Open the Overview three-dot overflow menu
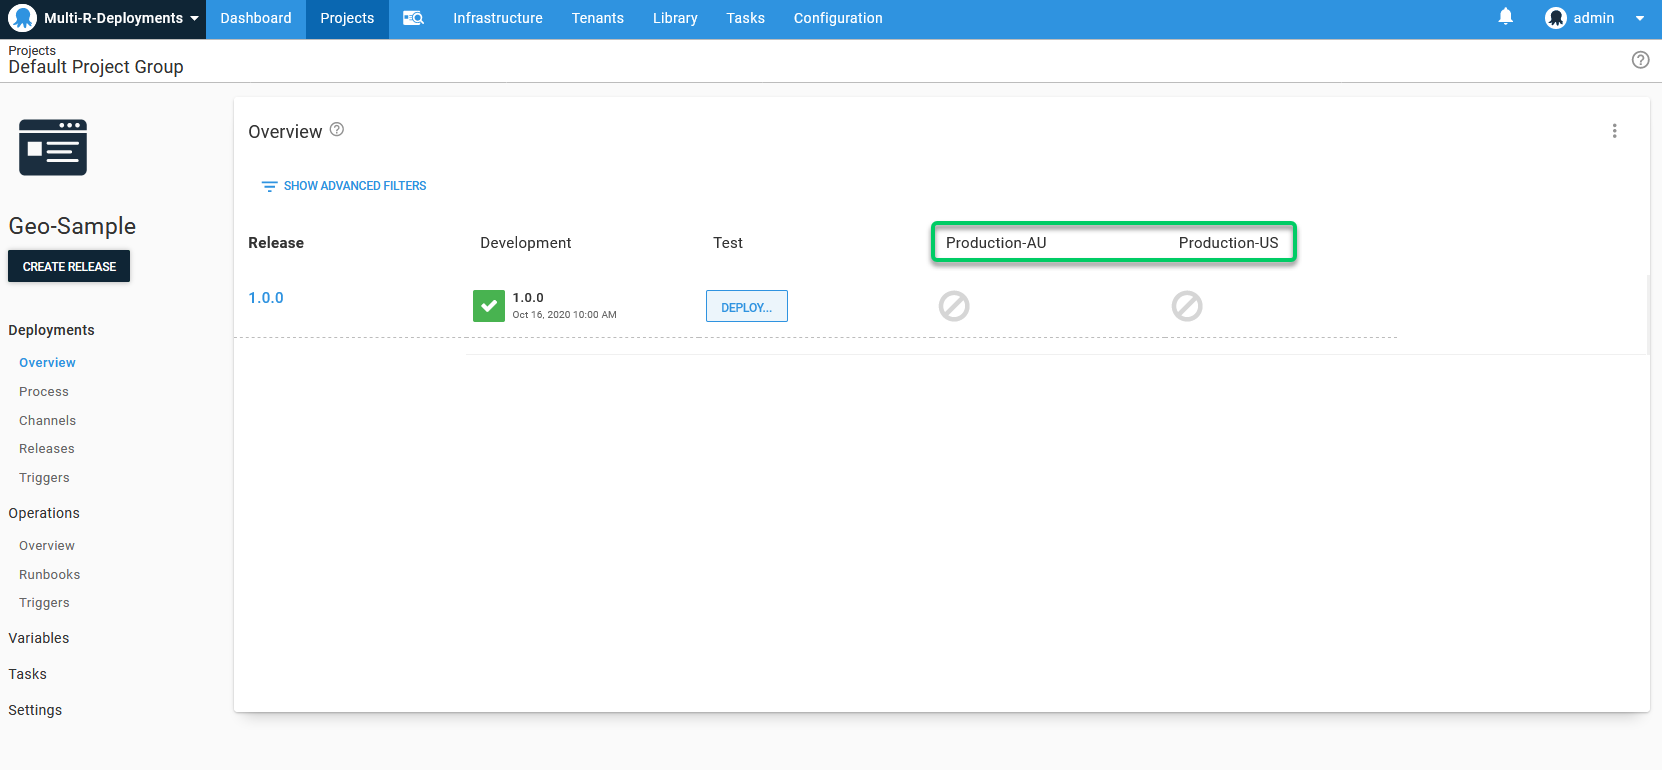 pos(1614,131)
